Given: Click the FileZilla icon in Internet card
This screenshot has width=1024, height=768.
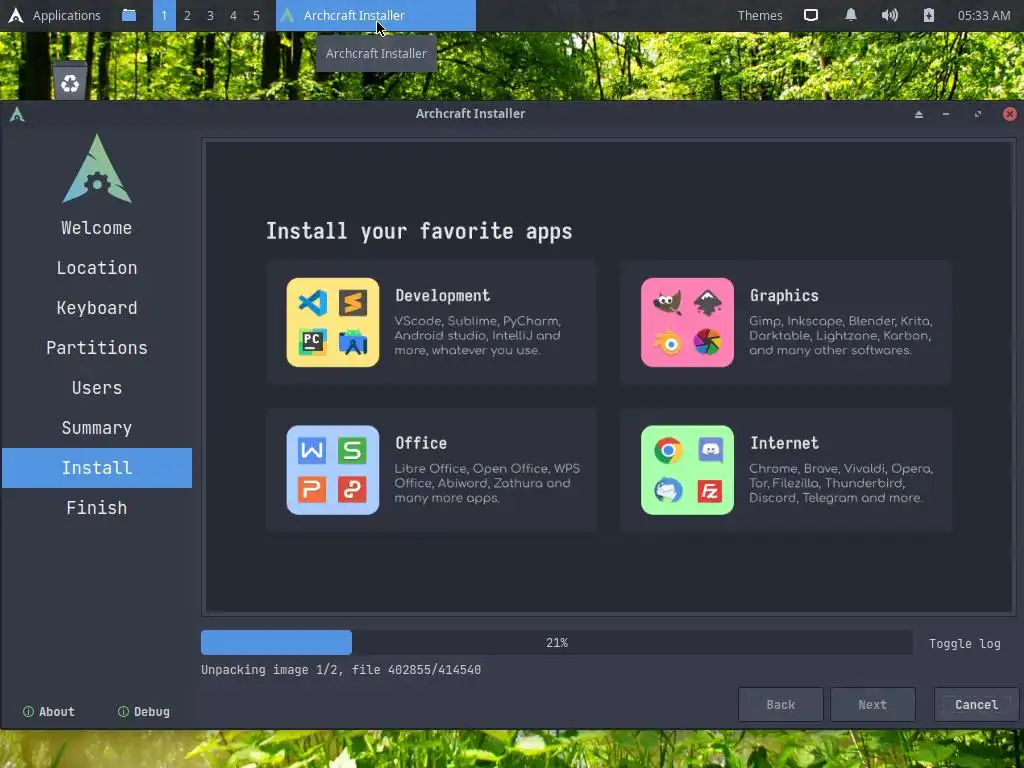Looking at the screenshot, I should click(709, 490).
